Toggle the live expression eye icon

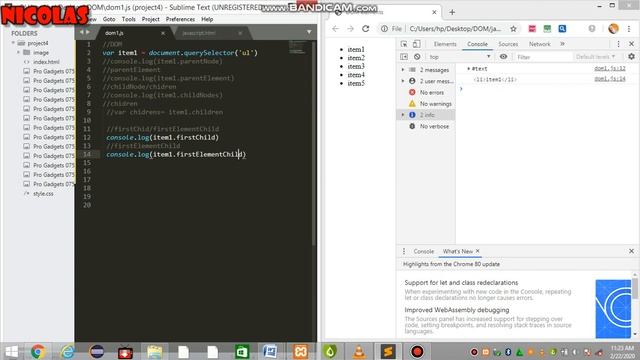pos(503,57)
